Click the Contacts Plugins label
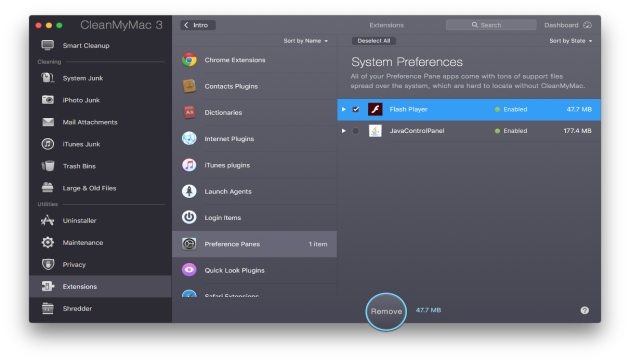The height and width of the screenshot is (361, 630). pos(231,86)
